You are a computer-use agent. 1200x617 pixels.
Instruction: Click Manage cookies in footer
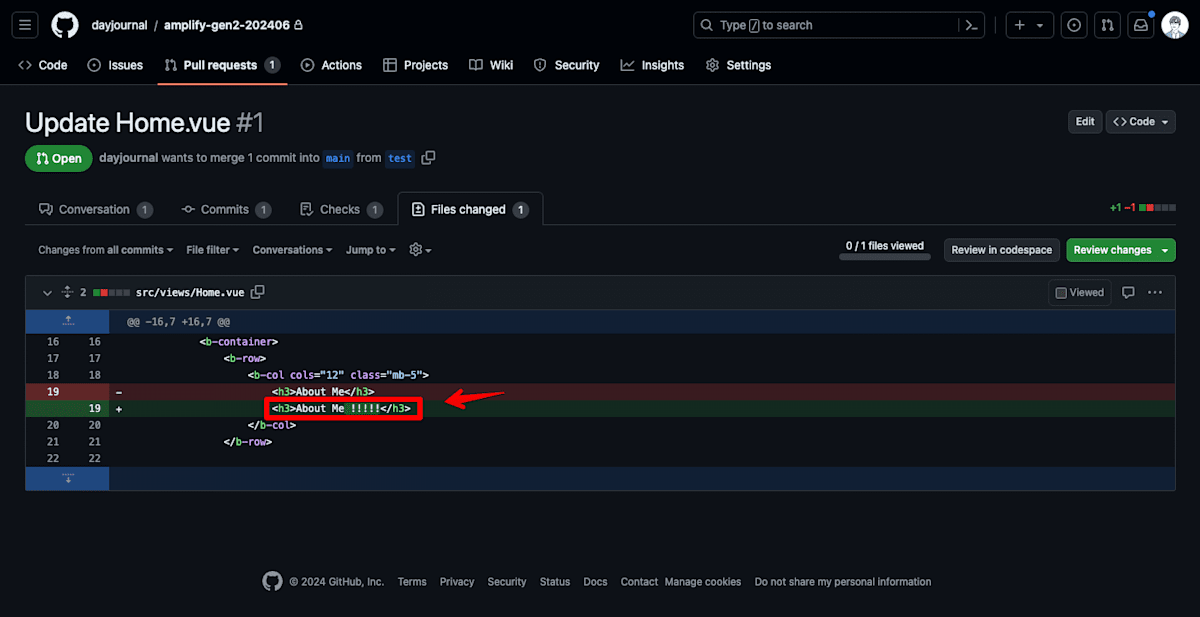pos(703,582)
